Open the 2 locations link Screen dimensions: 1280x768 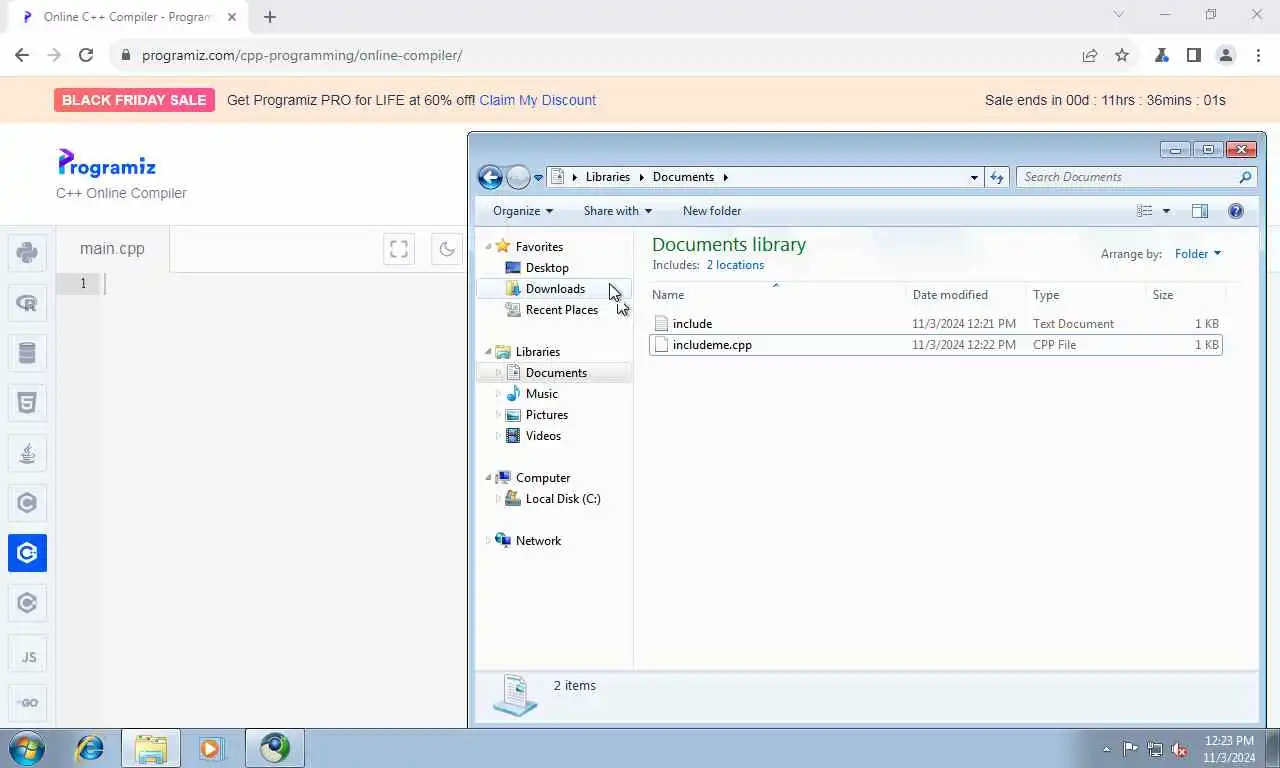735,265
